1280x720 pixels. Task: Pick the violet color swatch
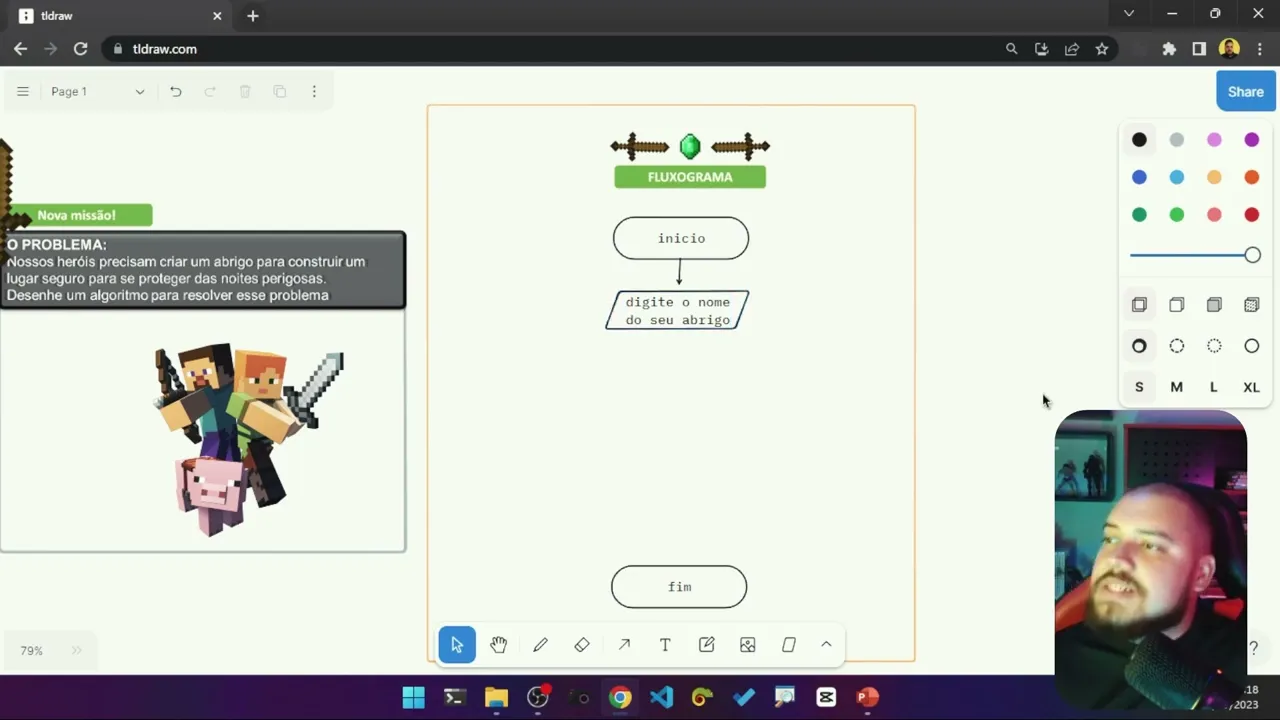point(1252,140)
